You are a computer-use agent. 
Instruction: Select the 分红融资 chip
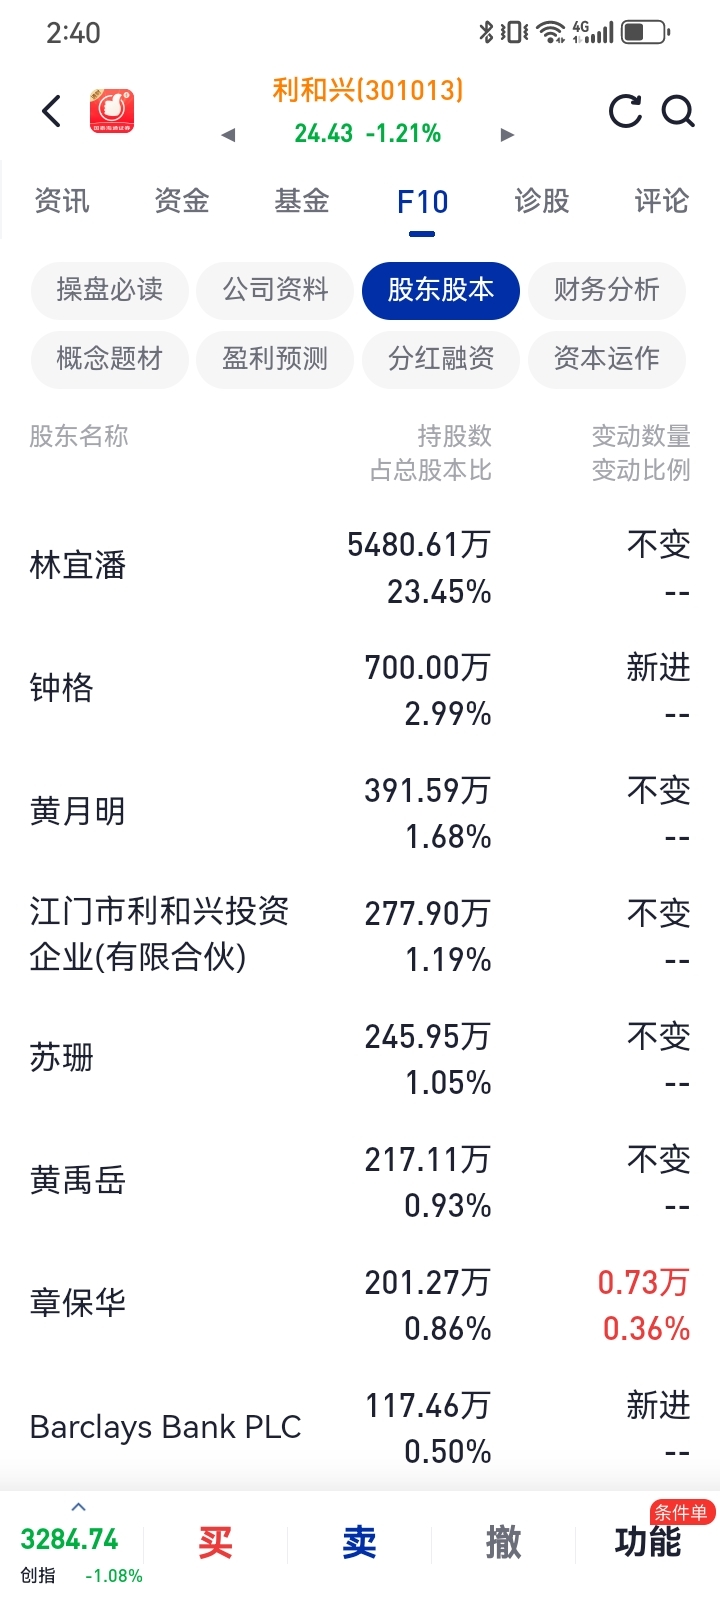441,359
